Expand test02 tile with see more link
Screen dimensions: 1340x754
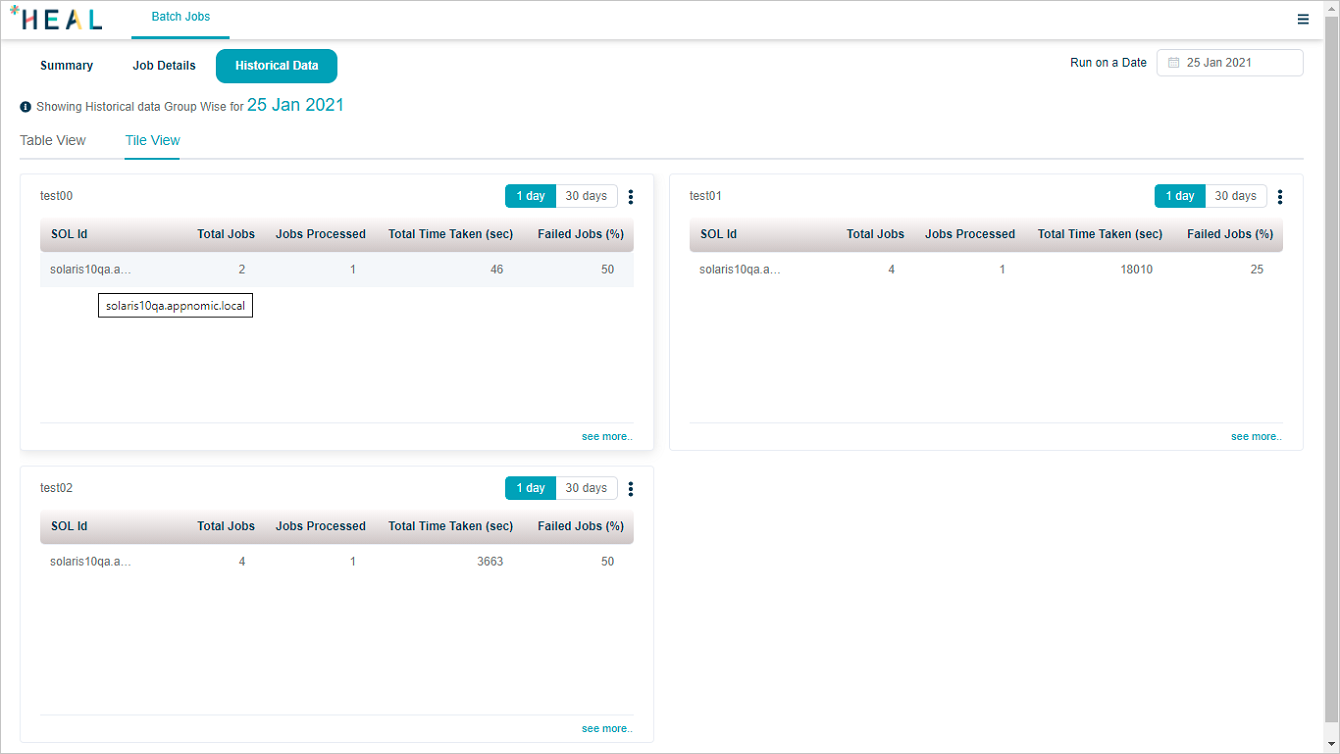[x=607, y=729]
